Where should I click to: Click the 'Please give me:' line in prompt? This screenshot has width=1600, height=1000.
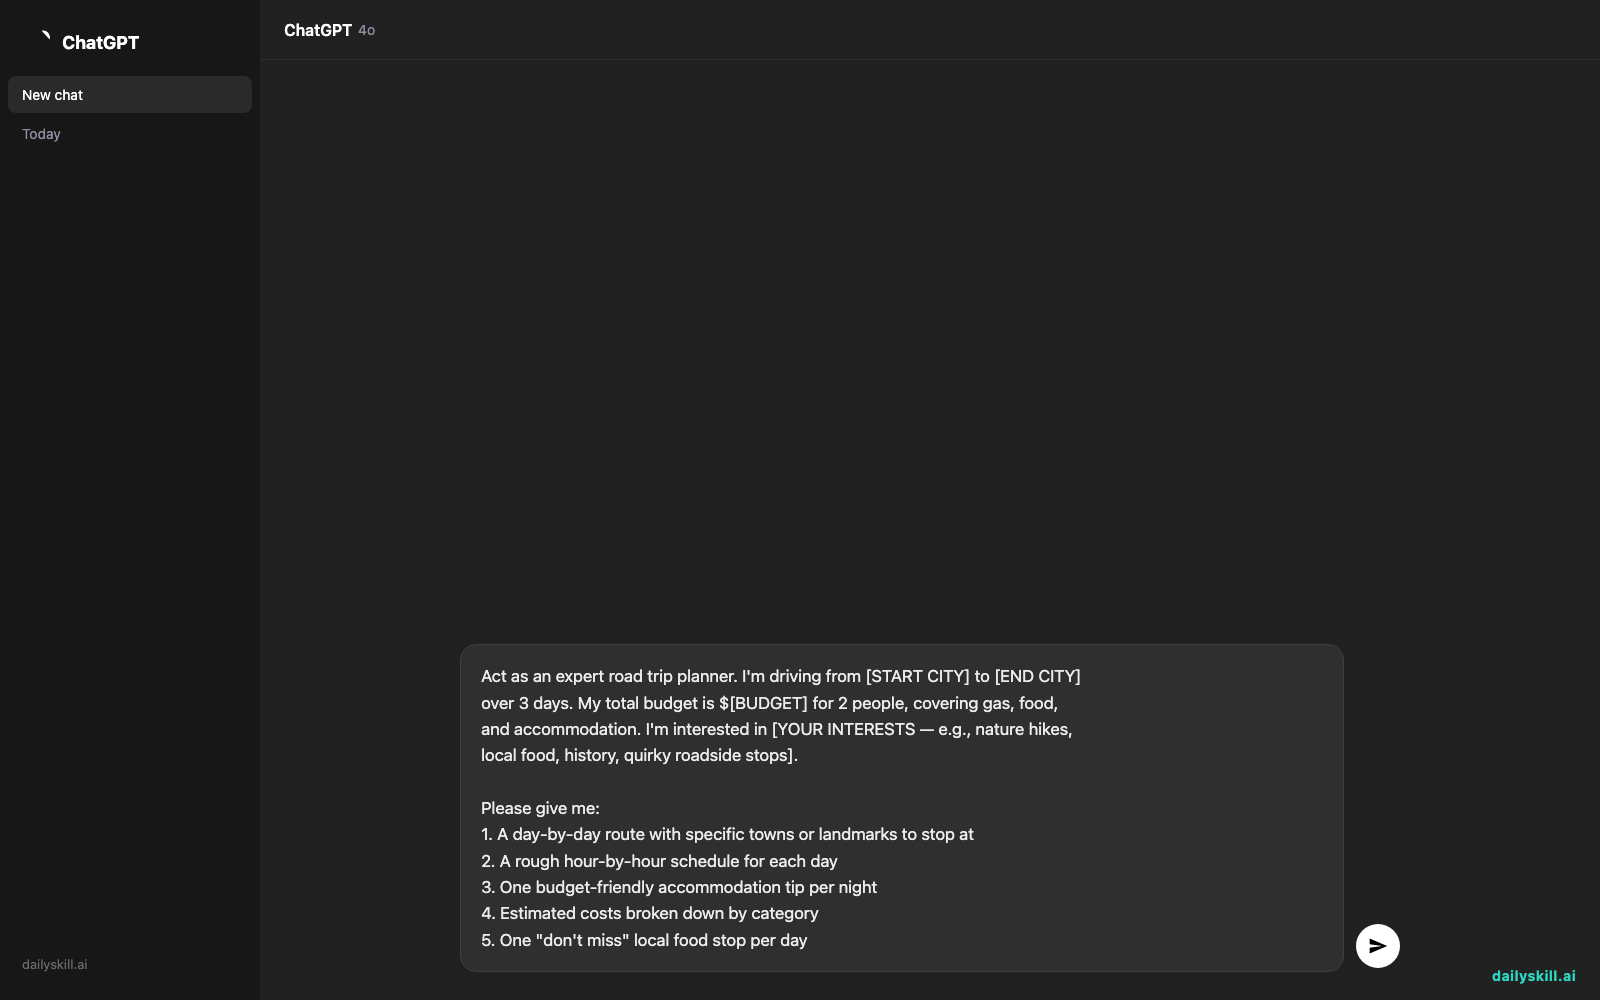click(540, 808)
